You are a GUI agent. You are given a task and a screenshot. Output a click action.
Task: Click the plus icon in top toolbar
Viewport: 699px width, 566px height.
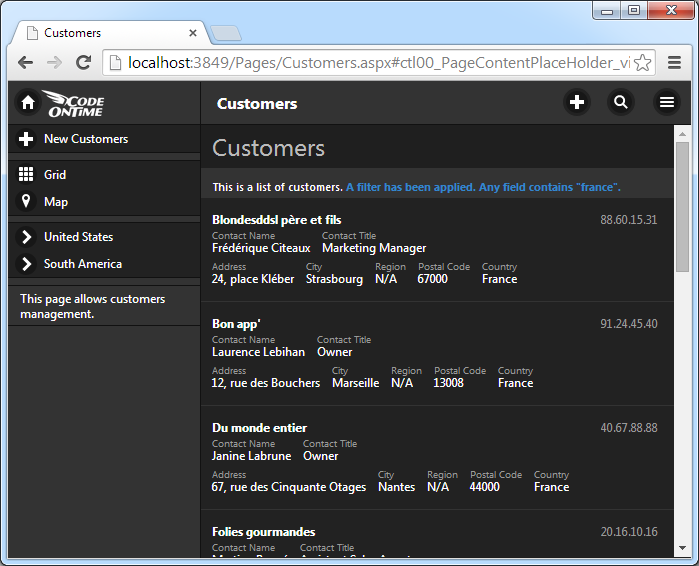[576, 102]
